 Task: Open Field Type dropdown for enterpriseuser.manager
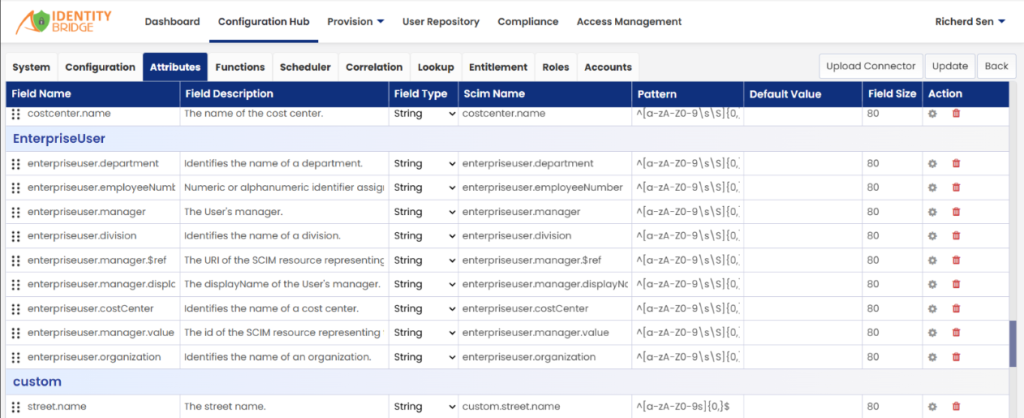click(424, 212)
